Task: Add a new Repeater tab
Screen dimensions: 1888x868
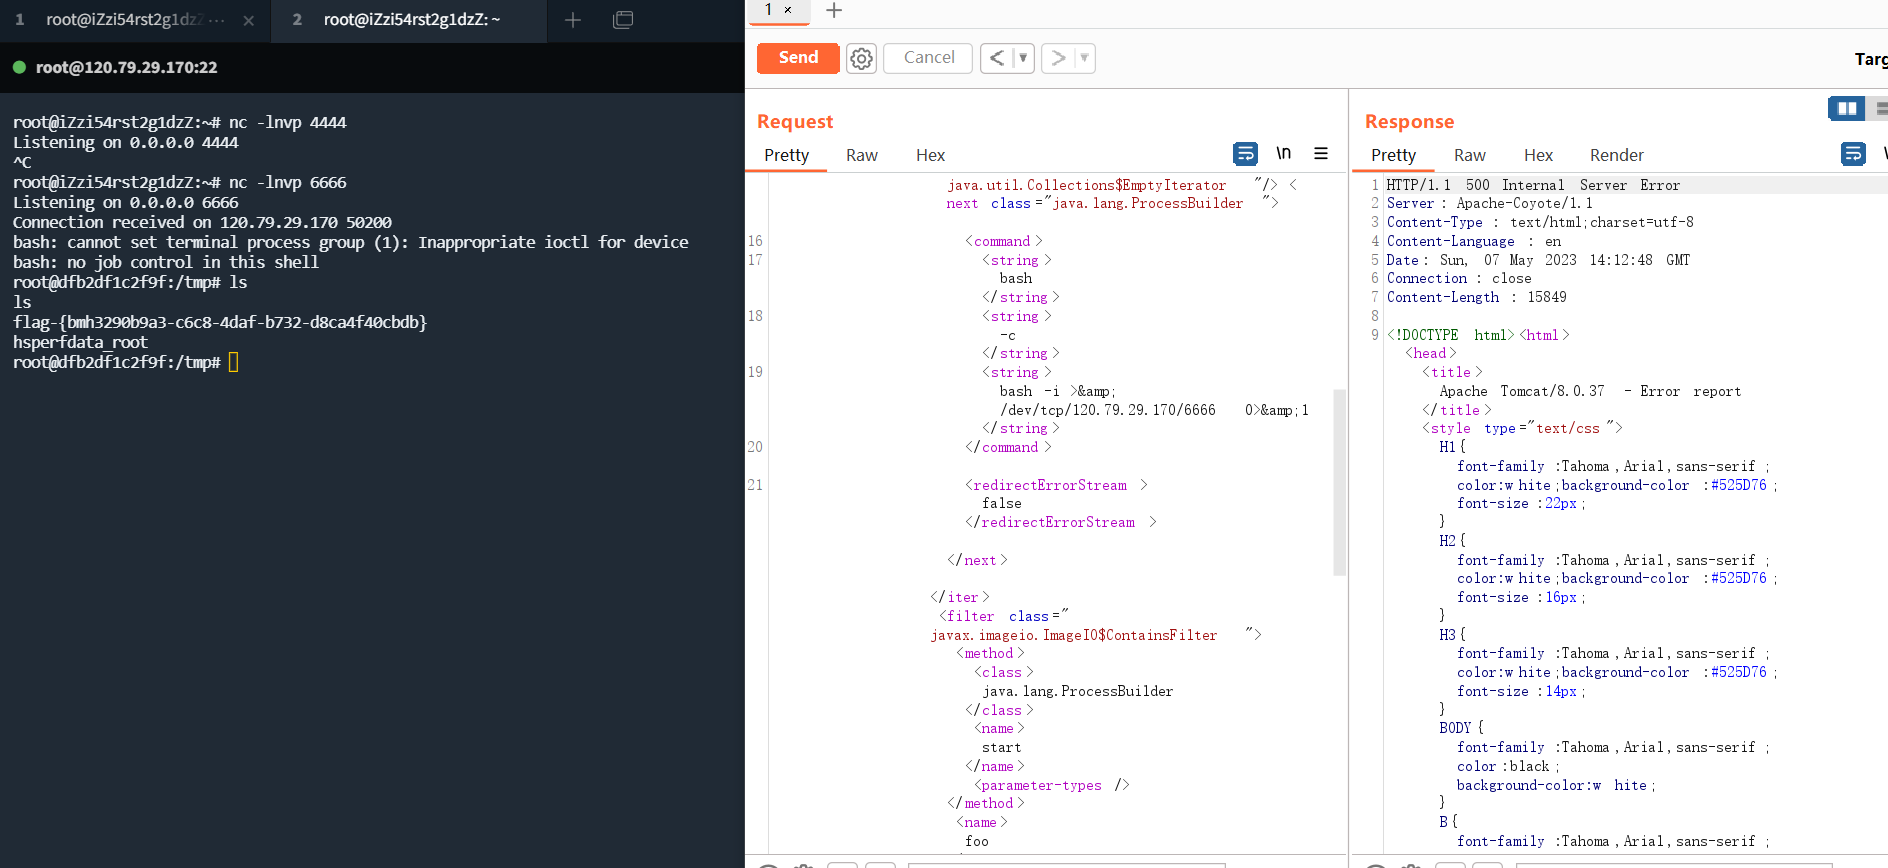Action: coord(834,11)
